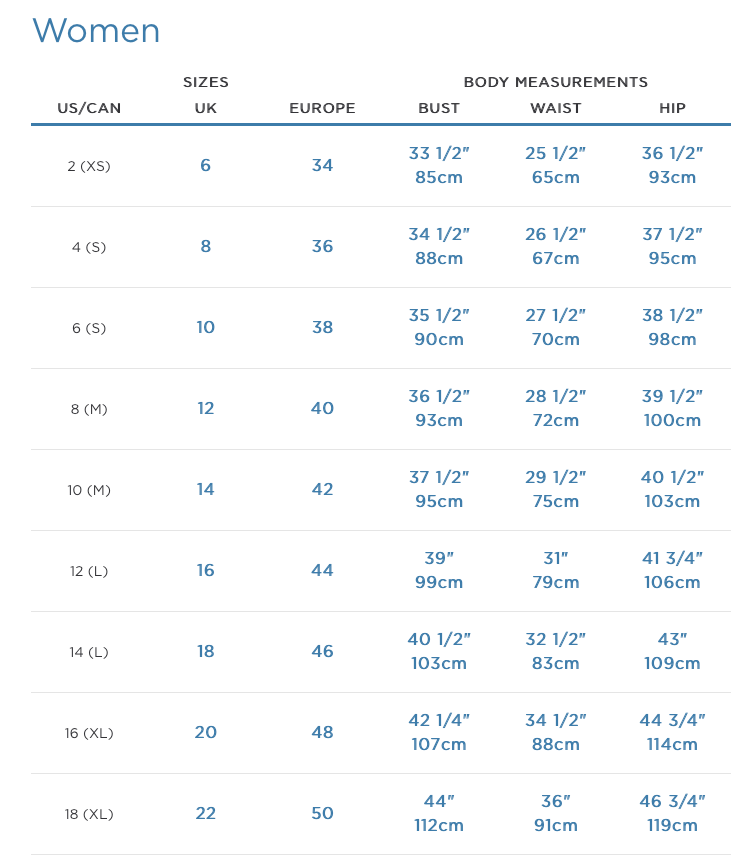This screenshot has height=855, width=735.
Task: Click the Women heading
Action: [96, 31]
